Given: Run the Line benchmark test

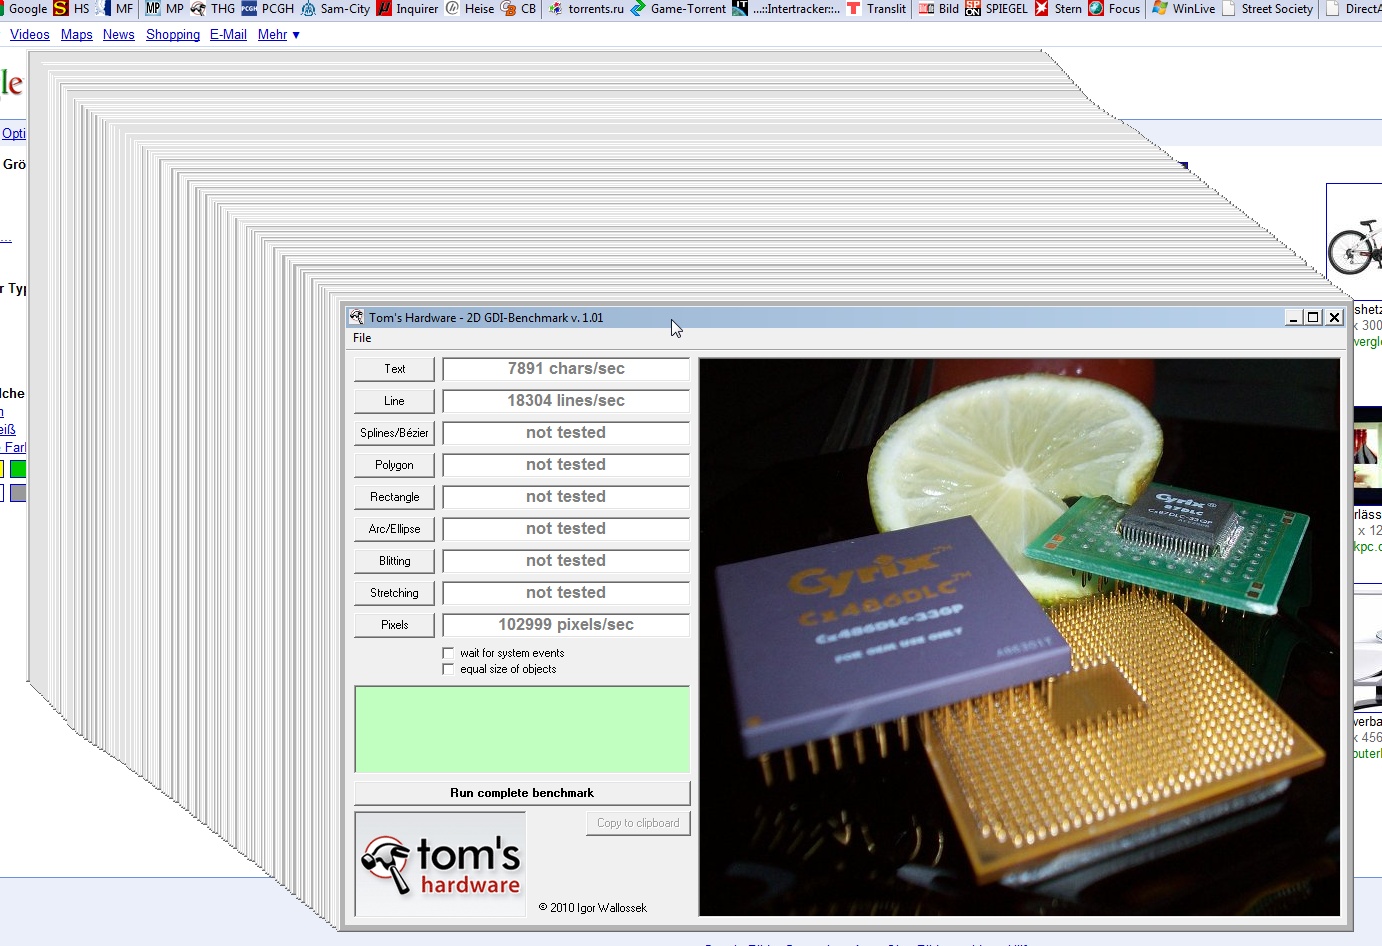Looking at the screenshot, I should (394, 401).
